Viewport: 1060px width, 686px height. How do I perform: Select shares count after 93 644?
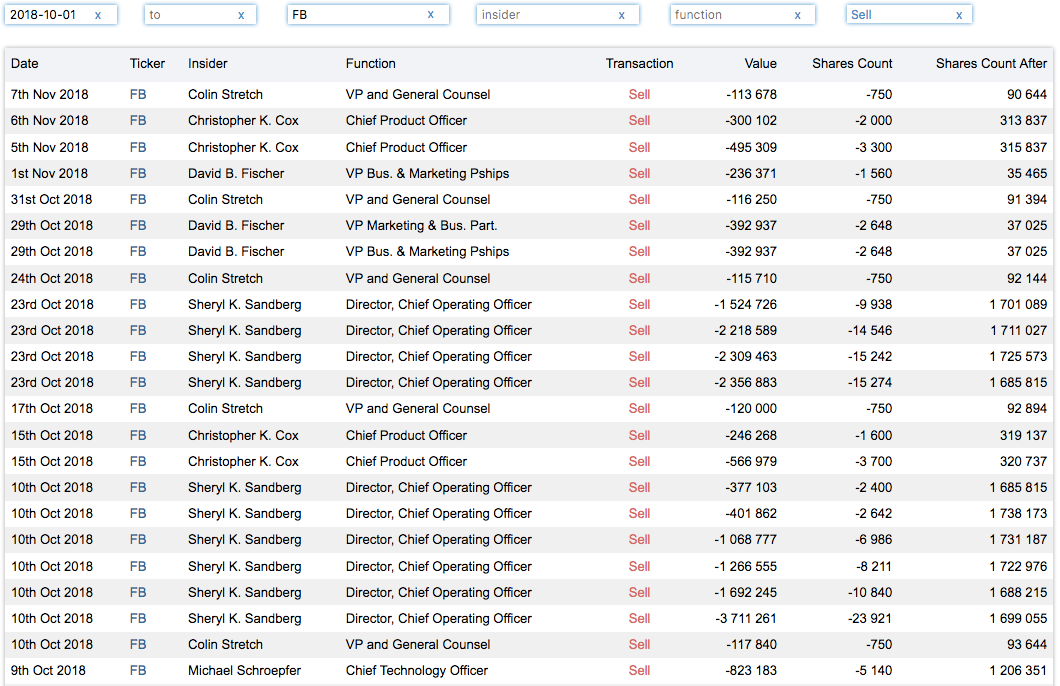tap(1027, 645)
